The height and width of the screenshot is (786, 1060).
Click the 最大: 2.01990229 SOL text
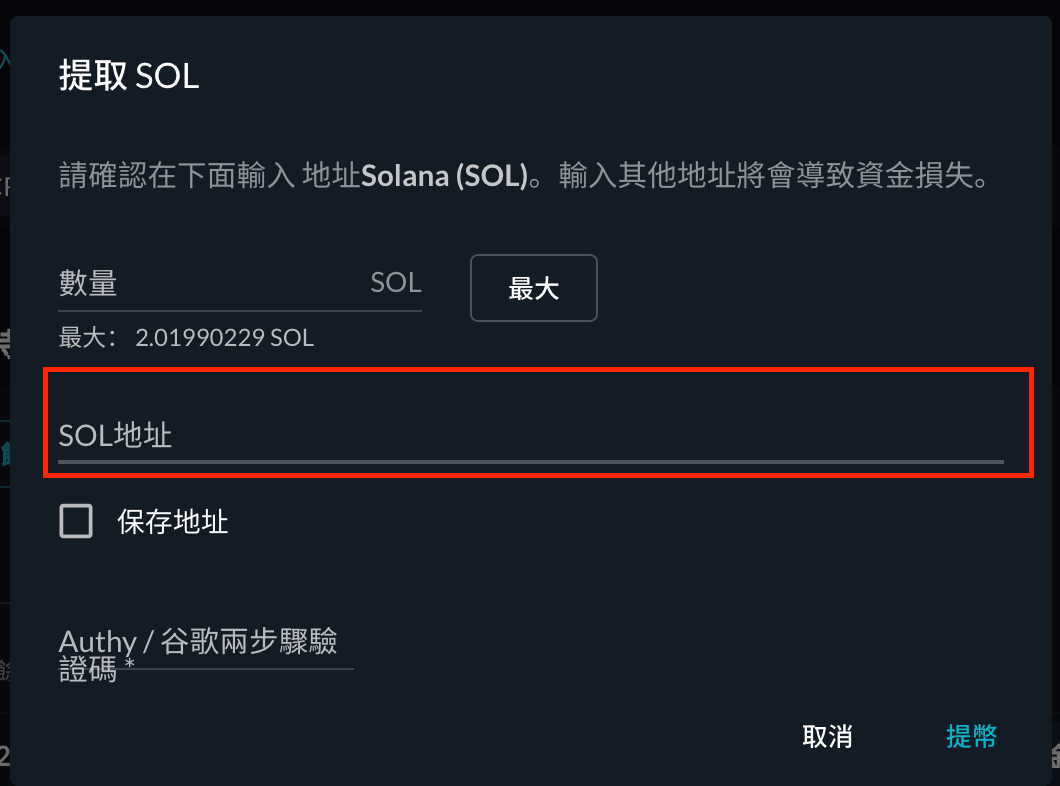184,337
